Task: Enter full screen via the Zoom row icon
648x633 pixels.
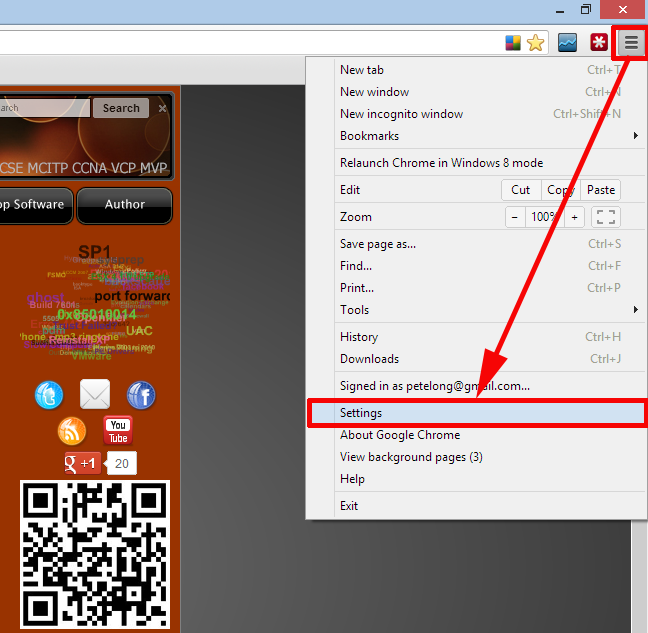Action: coord(606,217)
